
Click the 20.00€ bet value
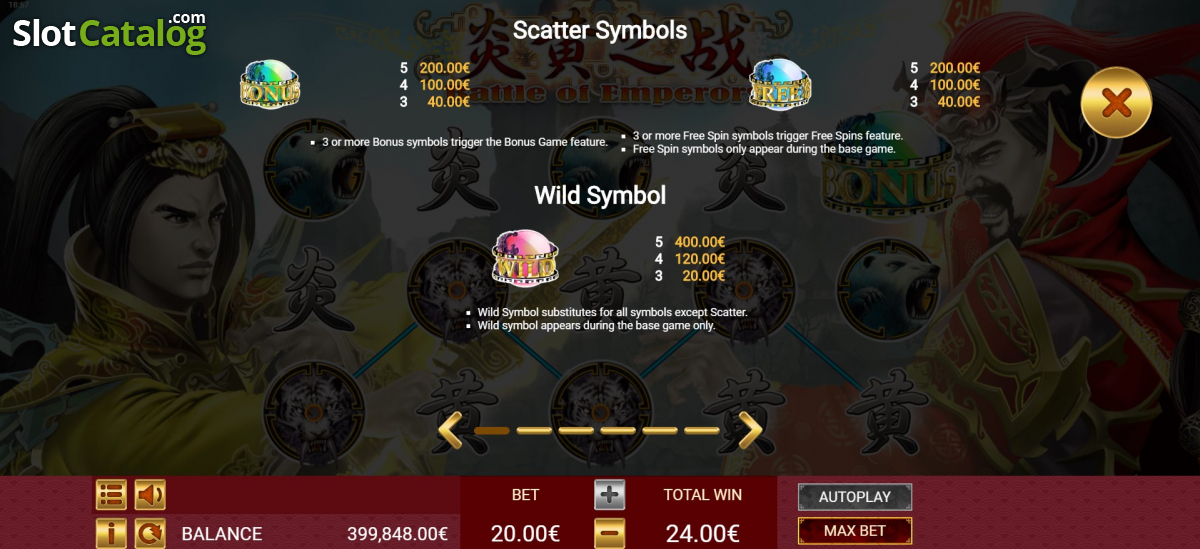(525, 534)
